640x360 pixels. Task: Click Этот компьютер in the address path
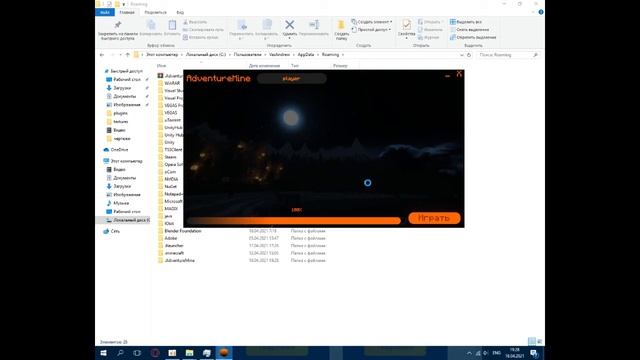pyautogui.click(x=162, y=55)
